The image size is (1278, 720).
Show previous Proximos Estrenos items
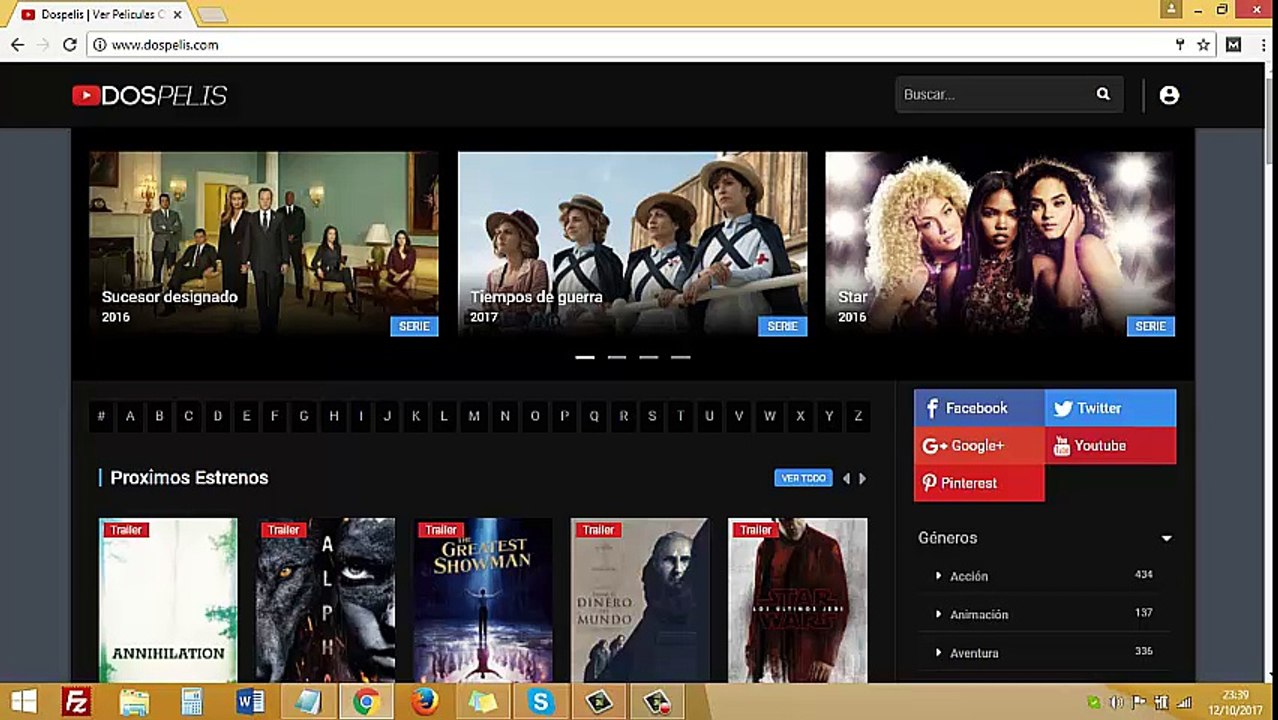(846, 479)
